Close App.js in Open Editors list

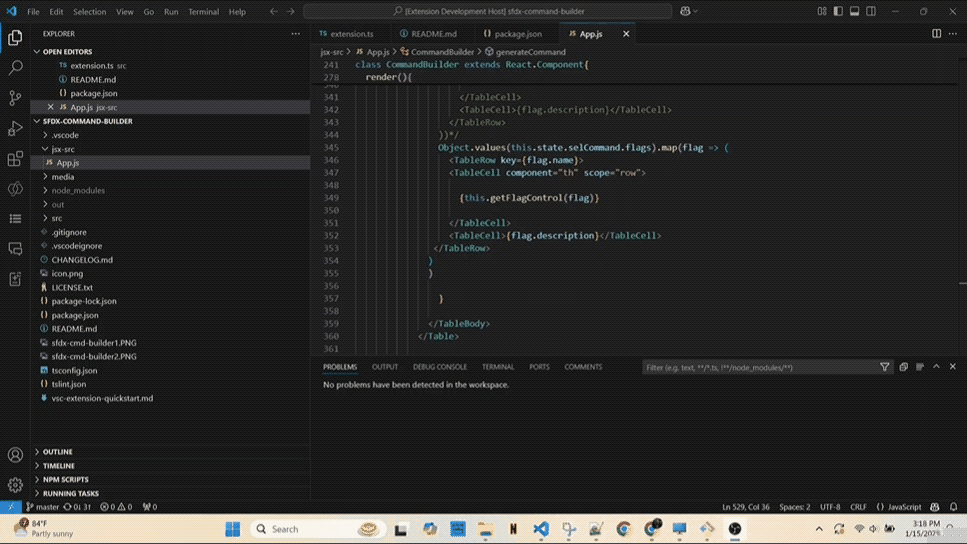click(x=51, y=107)
